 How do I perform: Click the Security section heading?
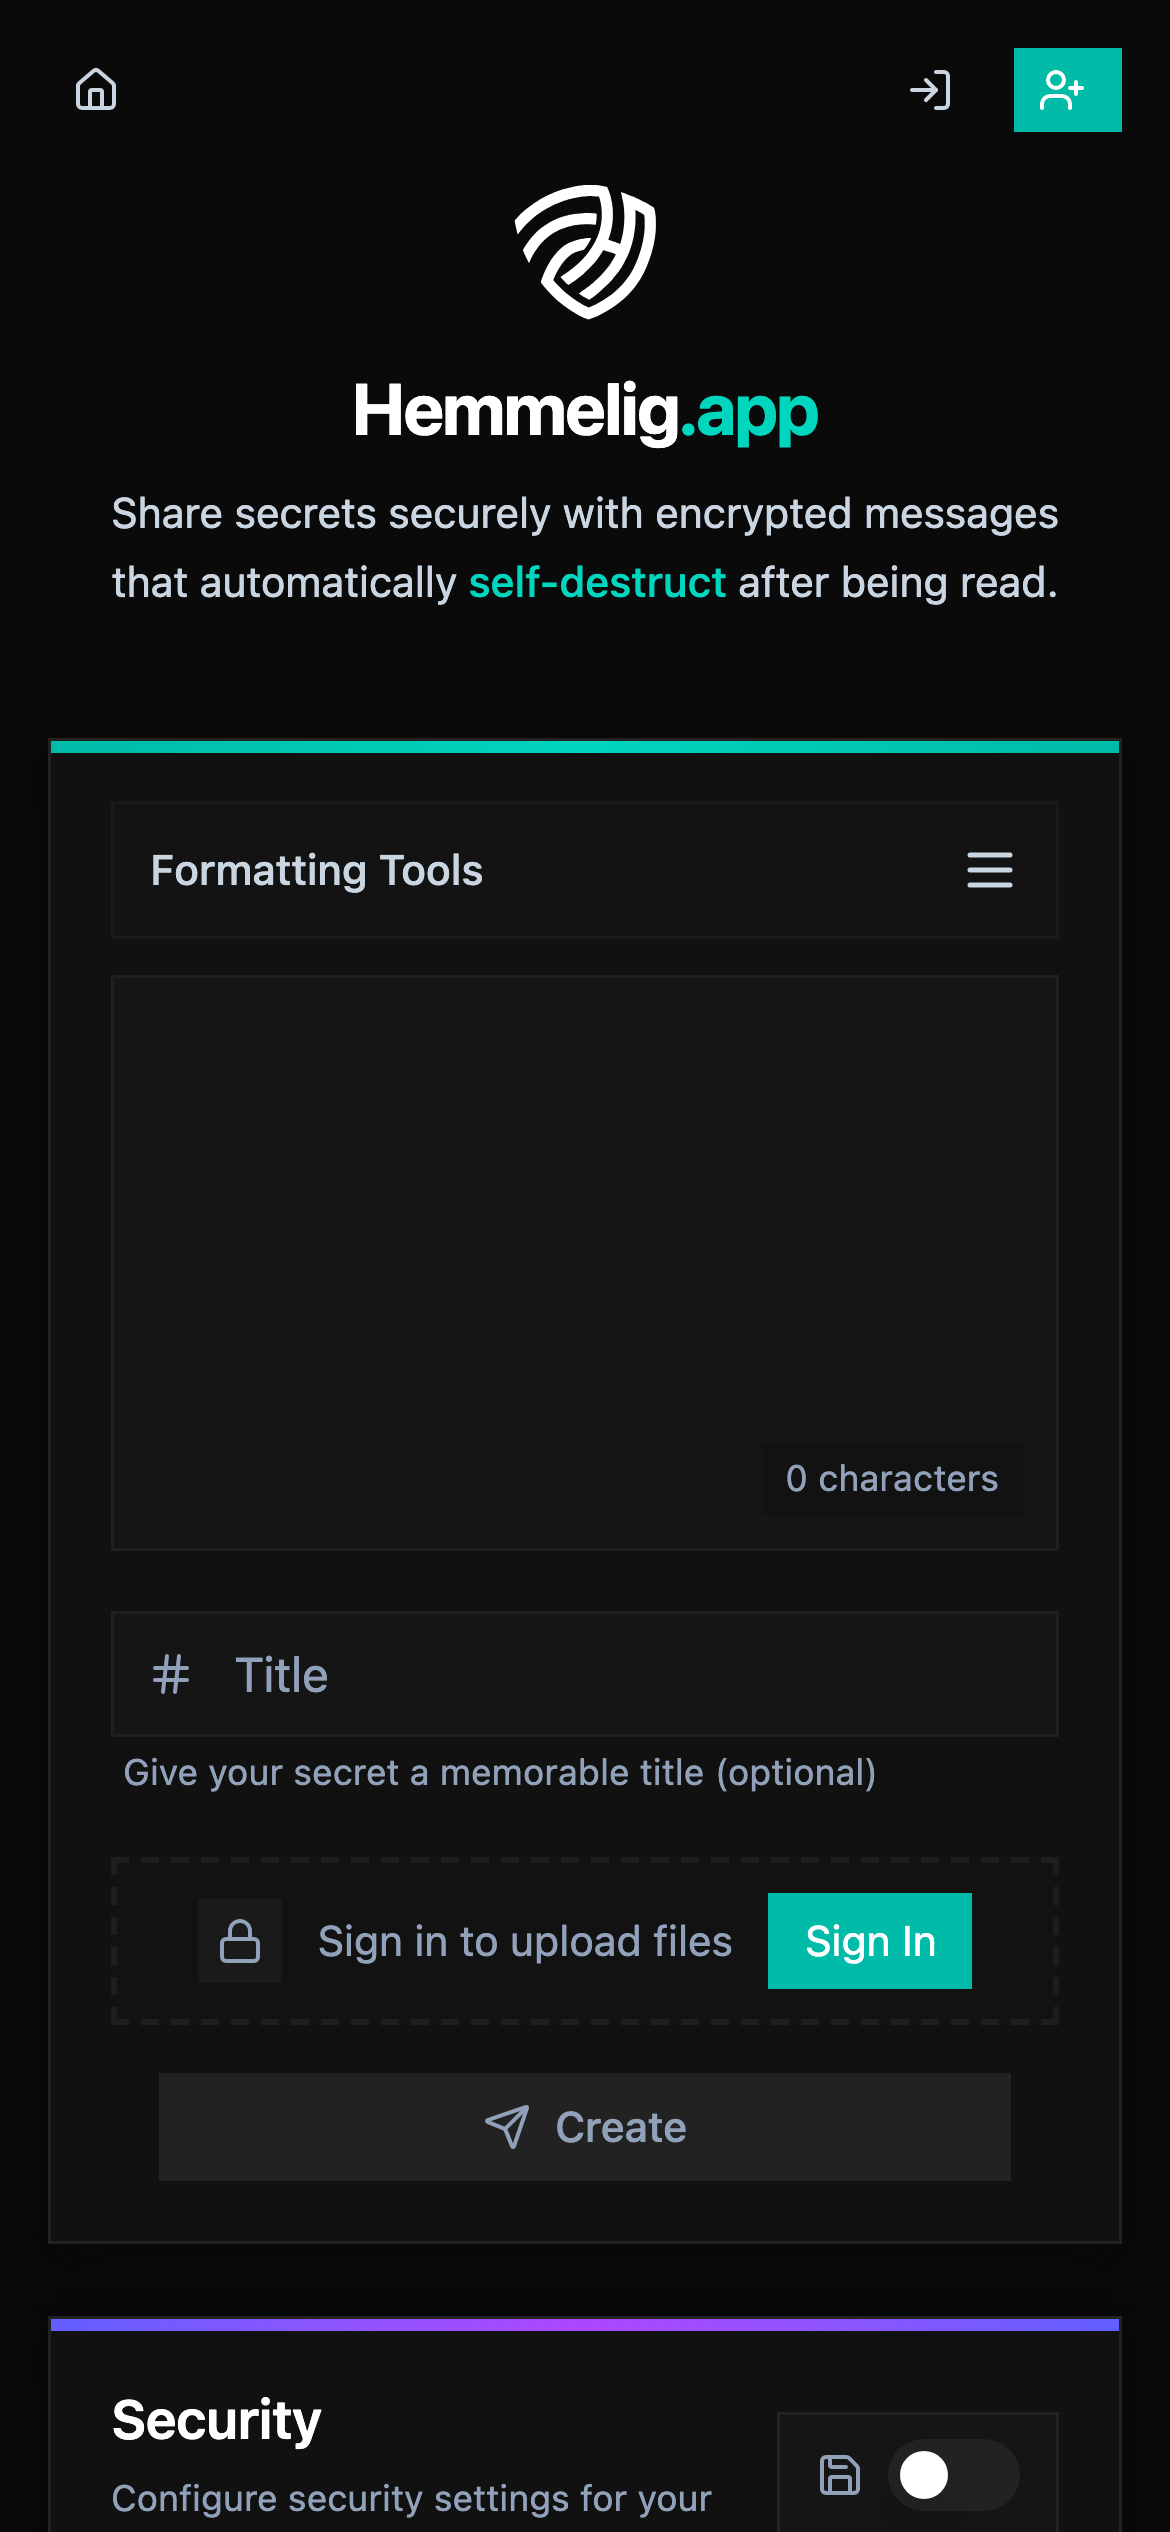217,2421
